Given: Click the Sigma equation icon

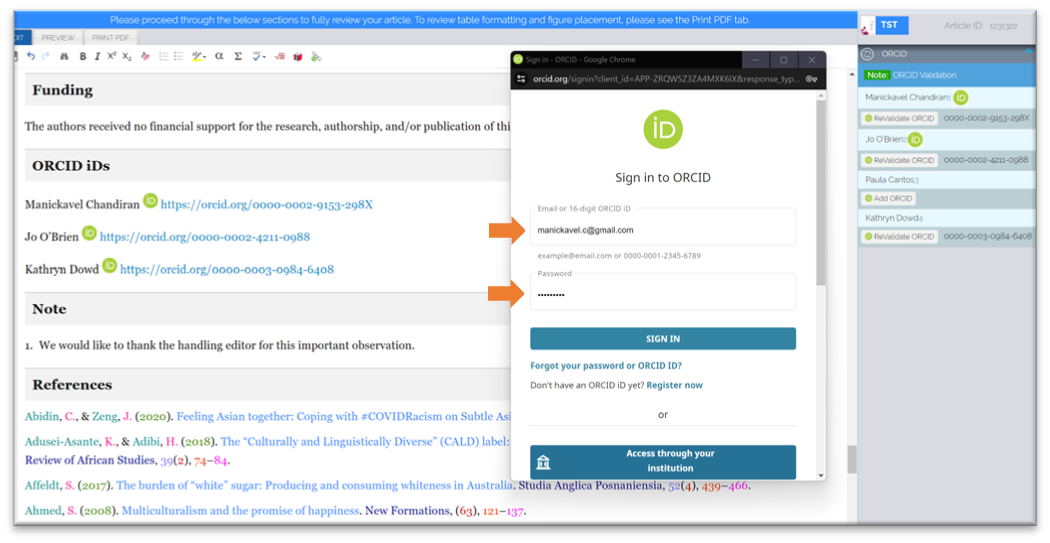Looking at the screenshot, I should [238, 57].
